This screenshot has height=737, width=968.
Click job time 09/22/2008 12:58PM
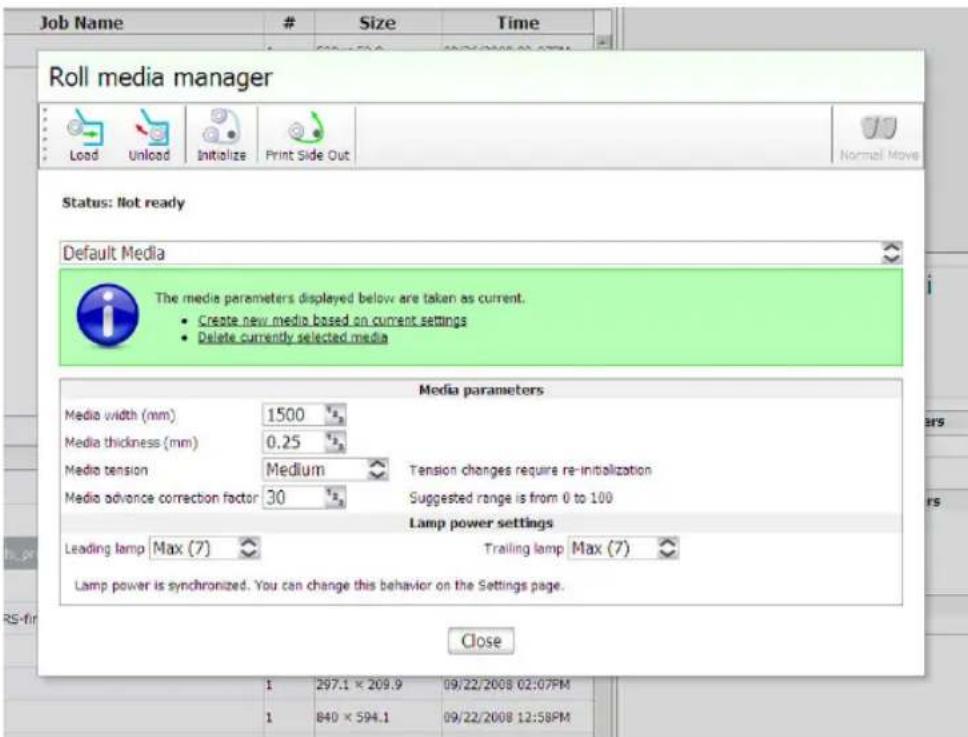pyautogui.click(x=506, y=717)
